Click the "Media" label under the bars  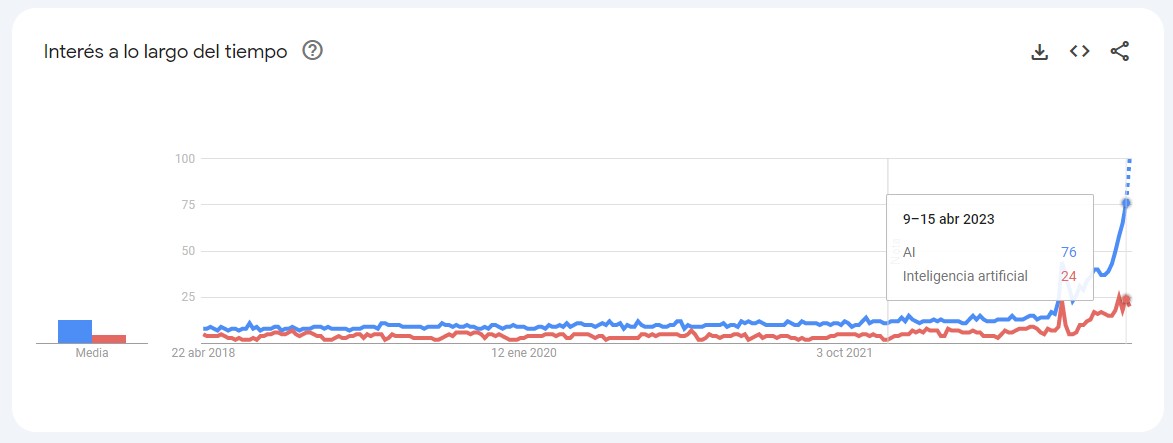click(92, 353)
